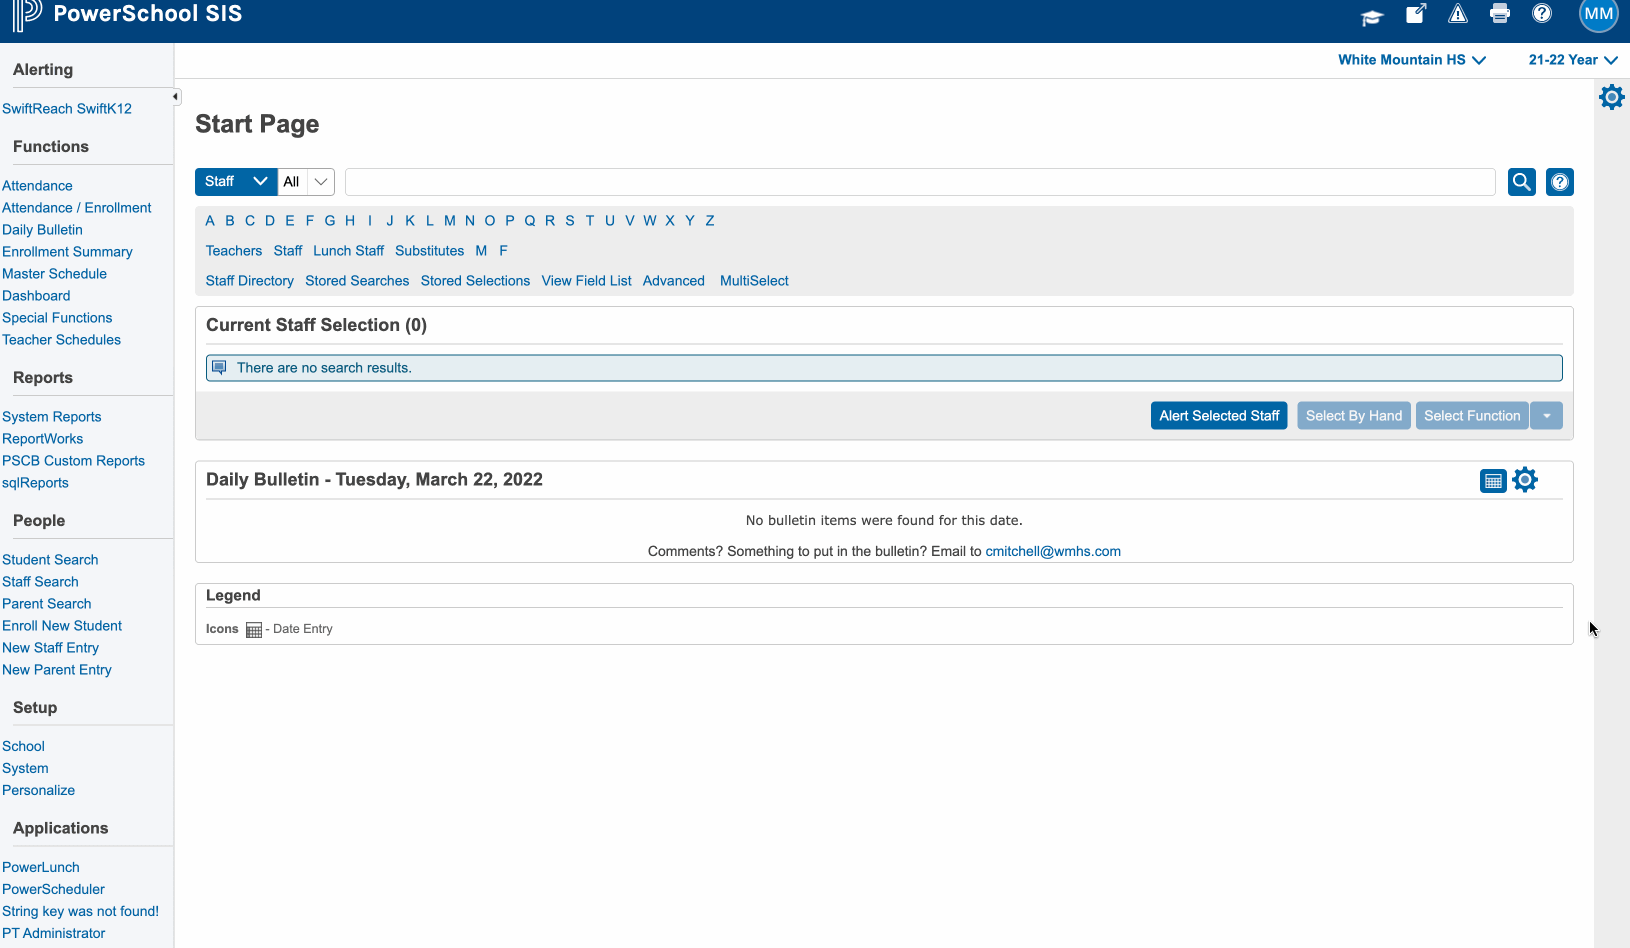Screen dimensions: 1630x948
Task: Open the 21-22 Year term dropdown
Action: pyautogui.click(x=1573, y=60)
